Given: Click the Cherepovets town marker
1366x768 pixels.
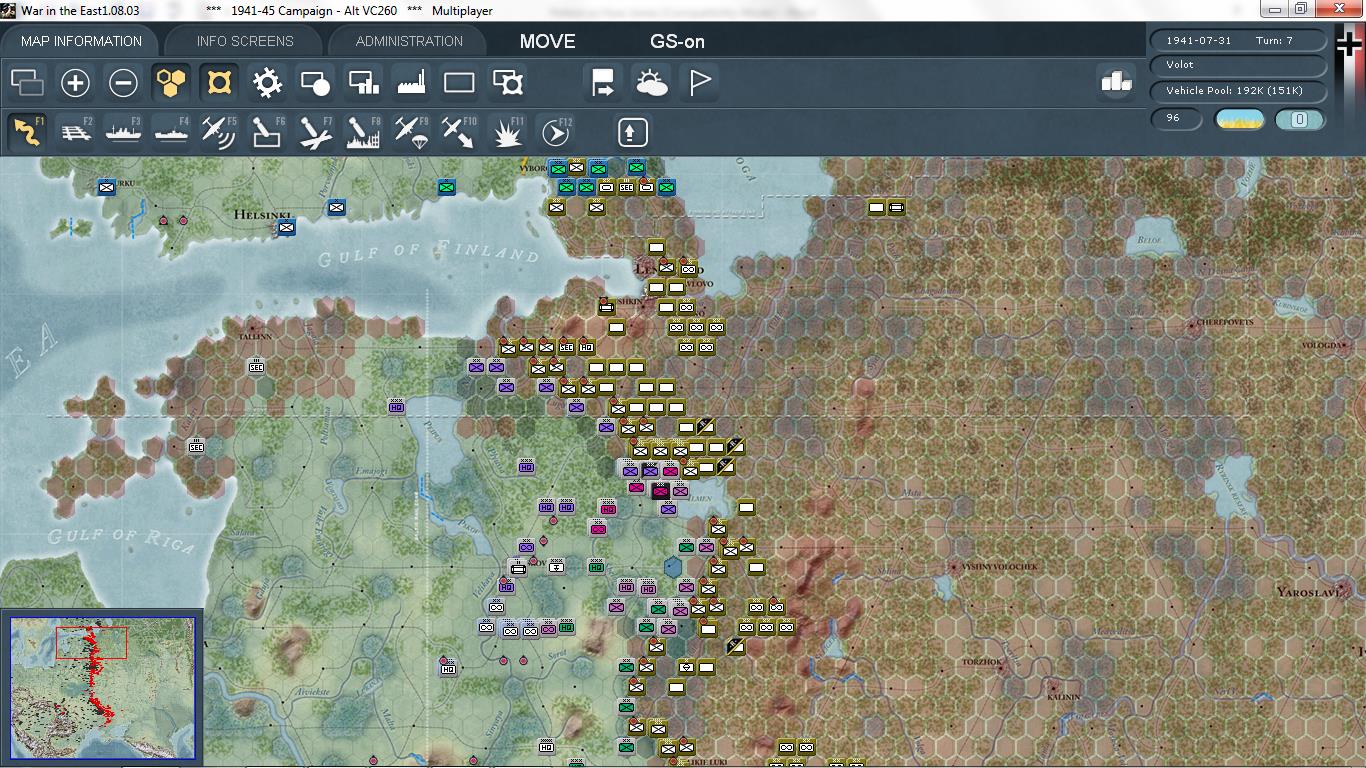Looking at the screenshot, I should 1192,325.
